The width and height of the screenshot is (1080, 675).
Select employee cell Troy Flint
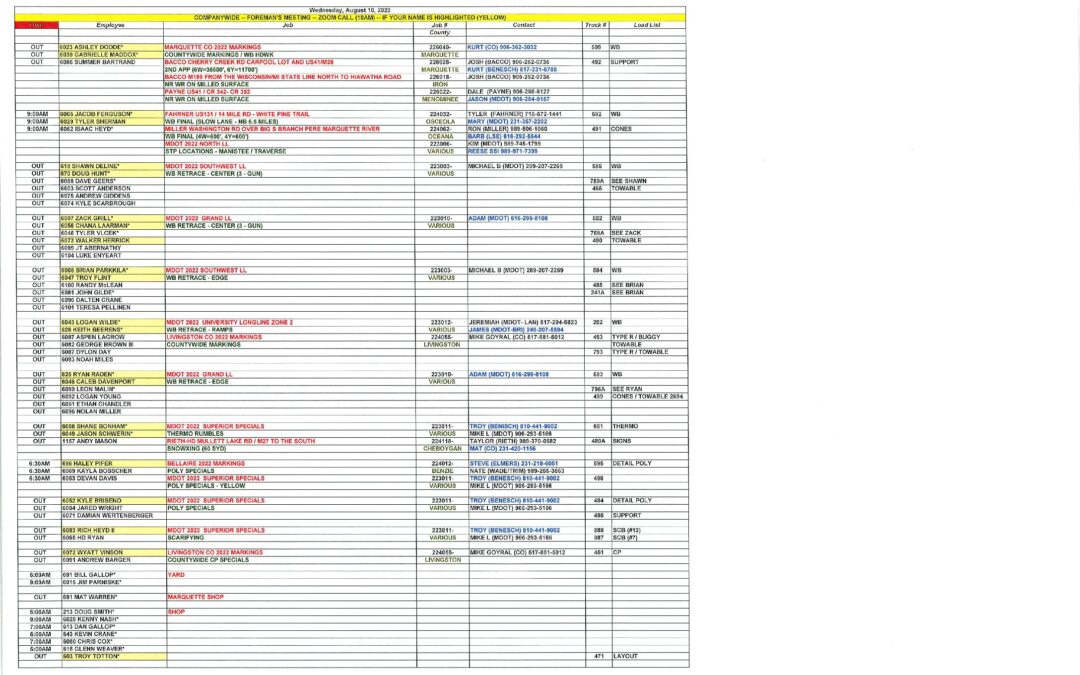click(112, 278)
